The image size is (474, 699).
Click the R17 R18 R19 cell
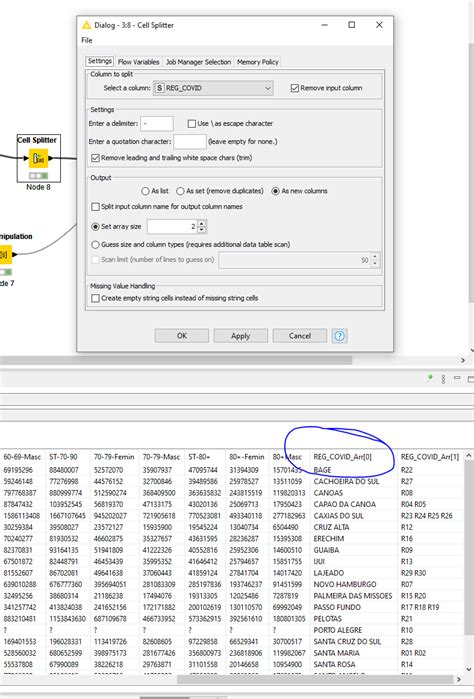pyautogui.click(x=420, y=607)
